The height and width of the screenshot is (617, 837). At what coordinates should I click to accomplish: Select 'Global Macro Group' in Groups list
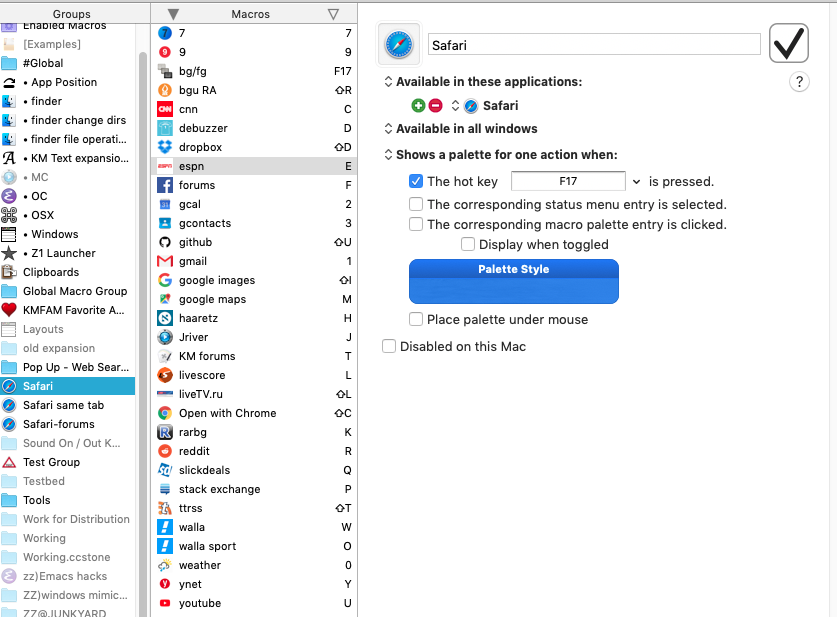click(75, 291)
